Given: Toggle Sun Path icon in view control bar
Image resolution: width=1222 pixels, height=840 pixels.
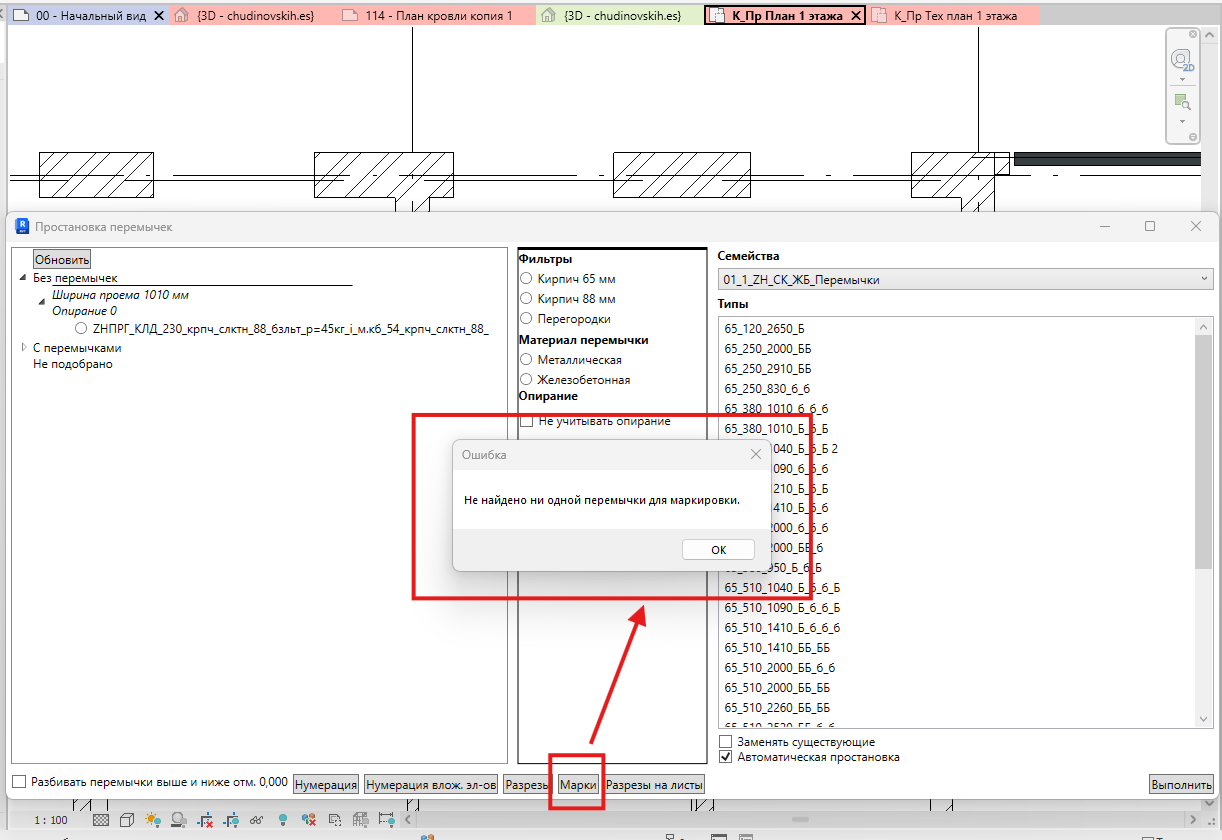Looking at the screenshot, I should click(153, 820).
